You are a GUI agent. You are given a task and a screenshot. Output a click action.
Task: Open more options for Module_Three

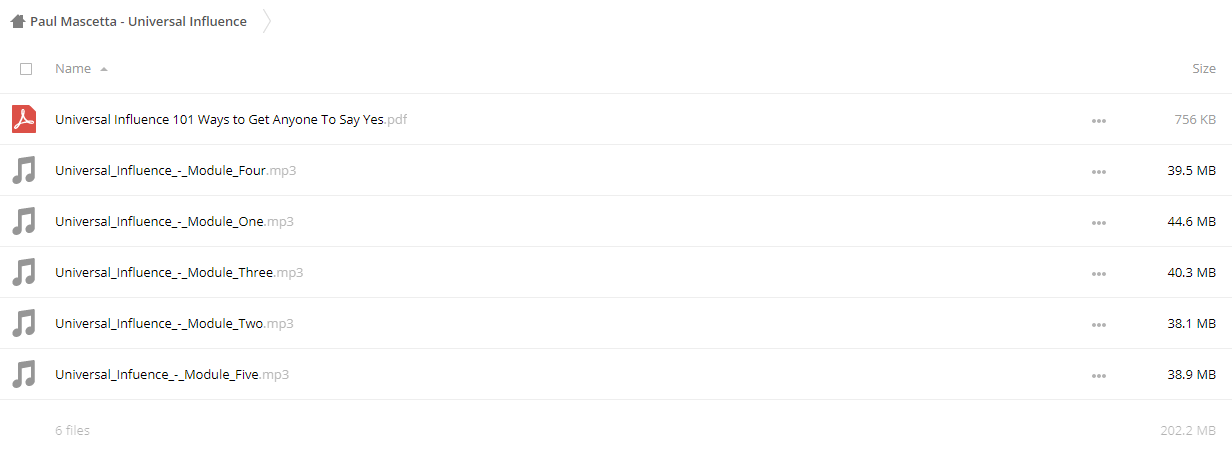(1099, 274)
